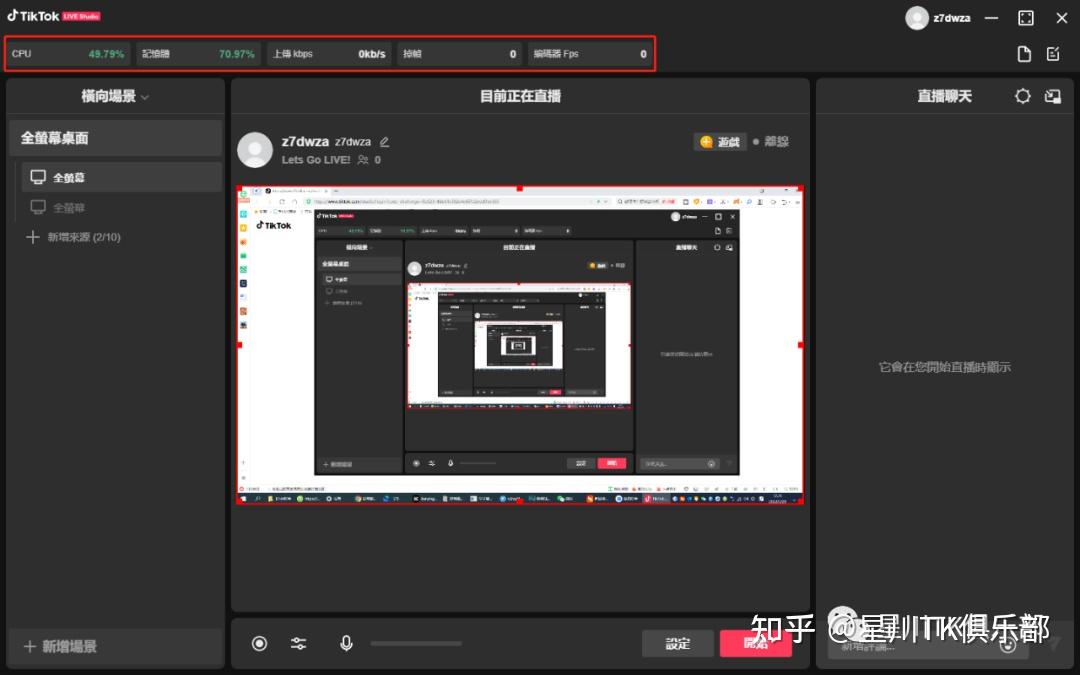Image resolution: width=1080 pixels, height=675 pixels.
Task: Click the record circle icon
Action: pos(260,643)
